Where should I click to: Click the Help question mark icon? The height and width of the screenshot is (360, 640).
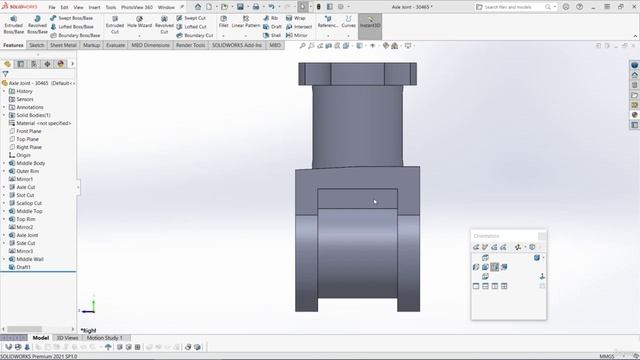(580, 7)
